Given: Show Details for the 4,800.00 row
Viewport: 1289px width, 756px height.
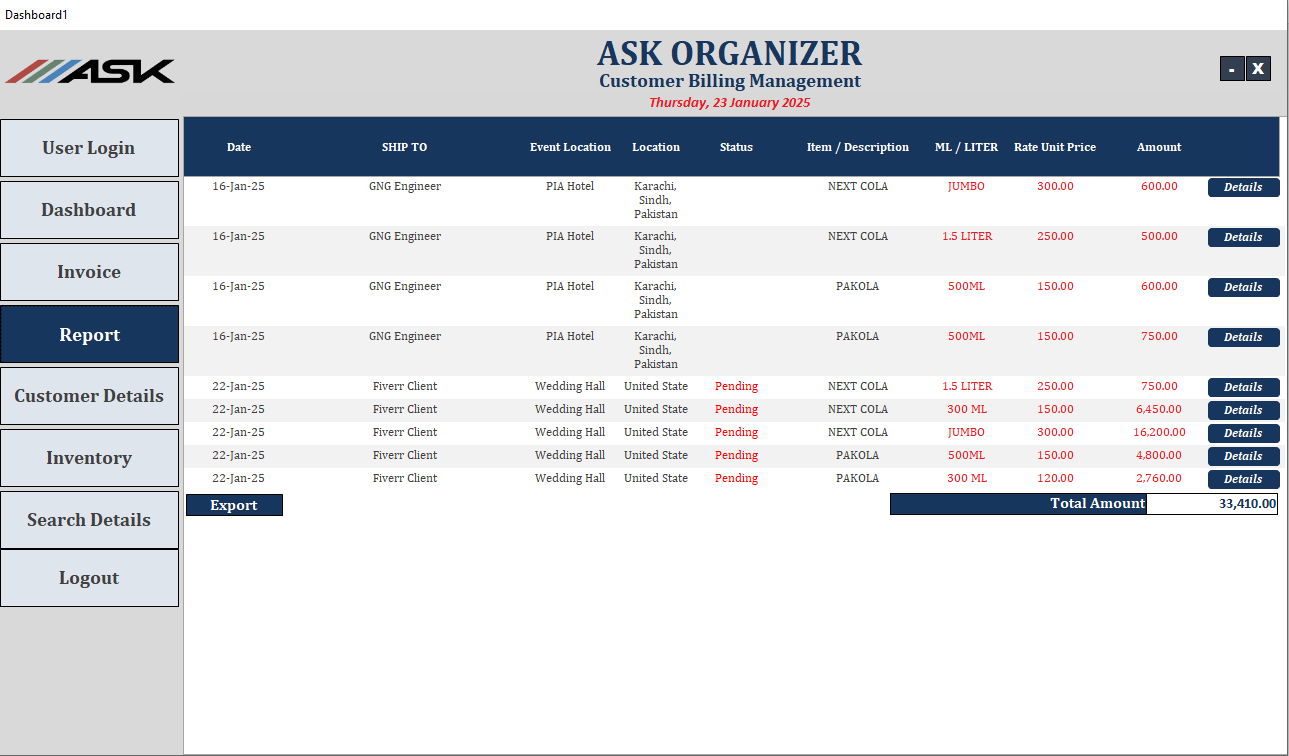Looking at the screenshot, I should [1243, 456].
